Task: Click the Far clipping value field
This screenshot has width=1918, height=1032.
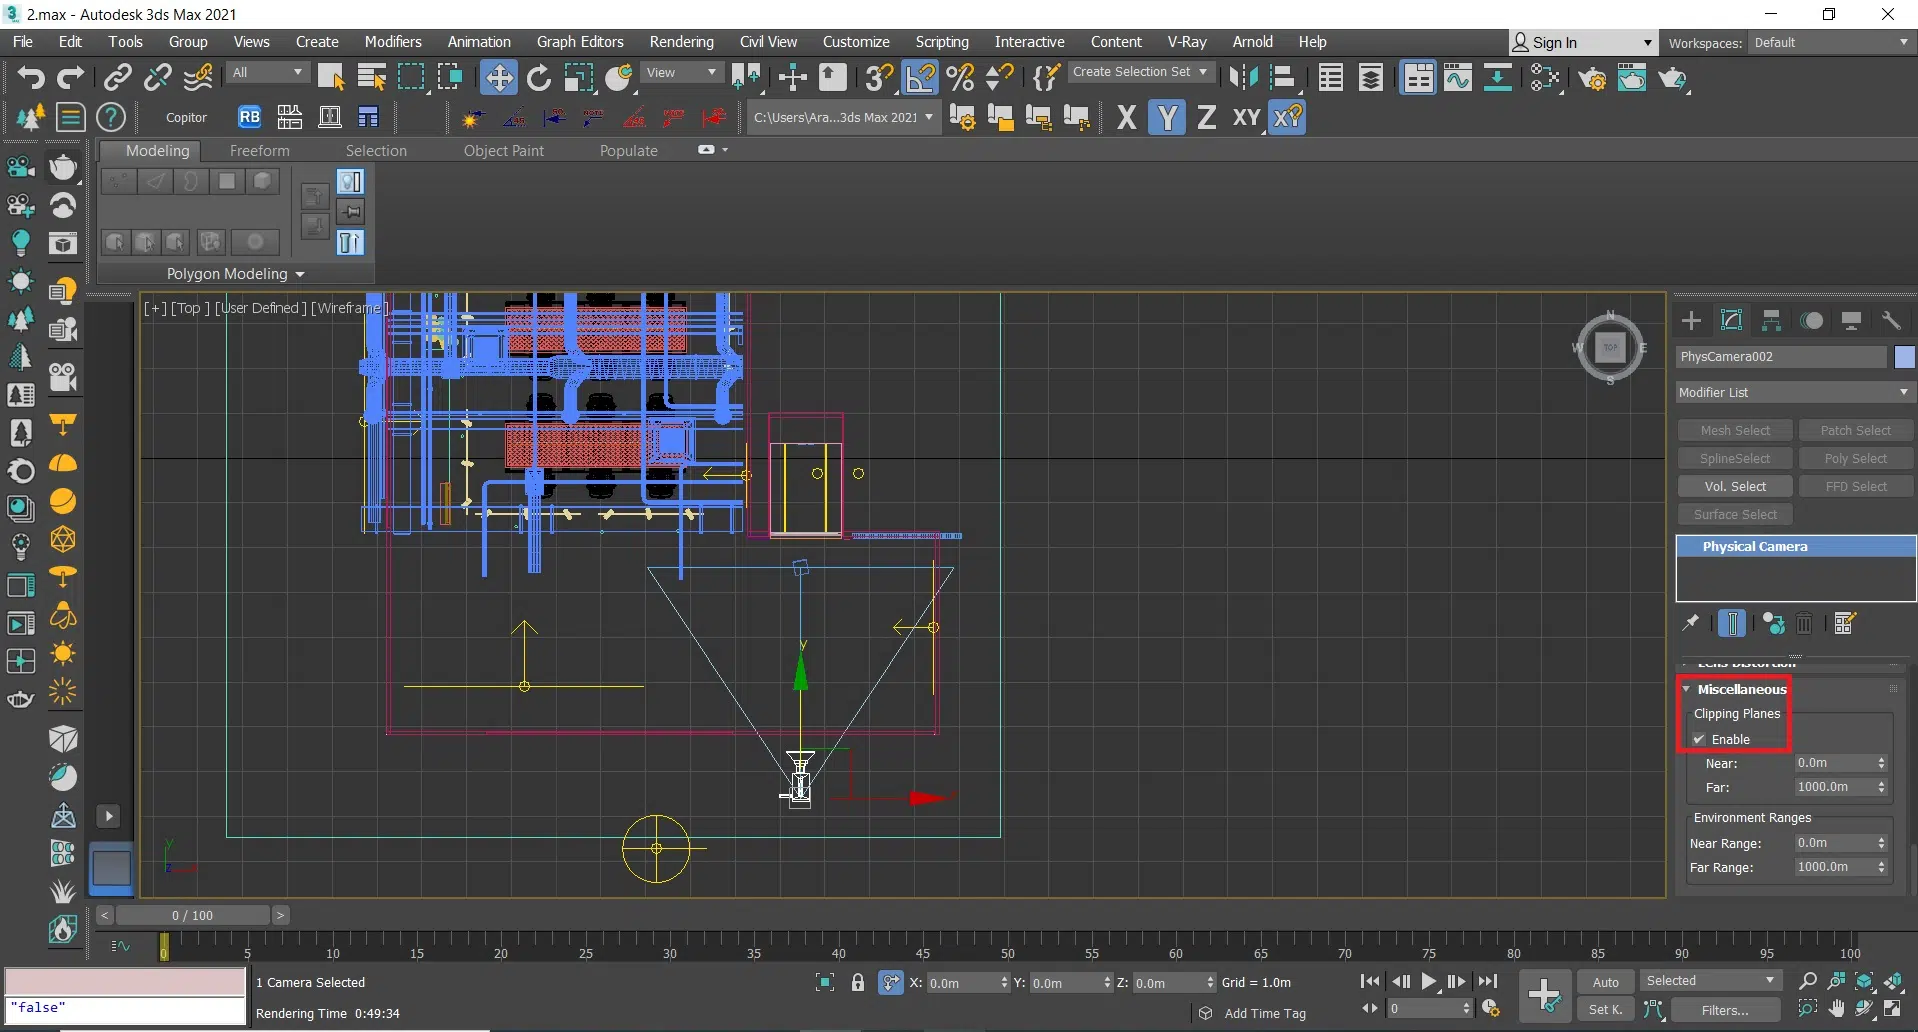Action: click(1832, 787)
